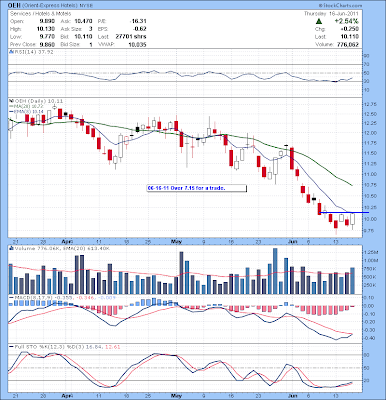Click the 27701 shrs last trade size

[131, 37]
